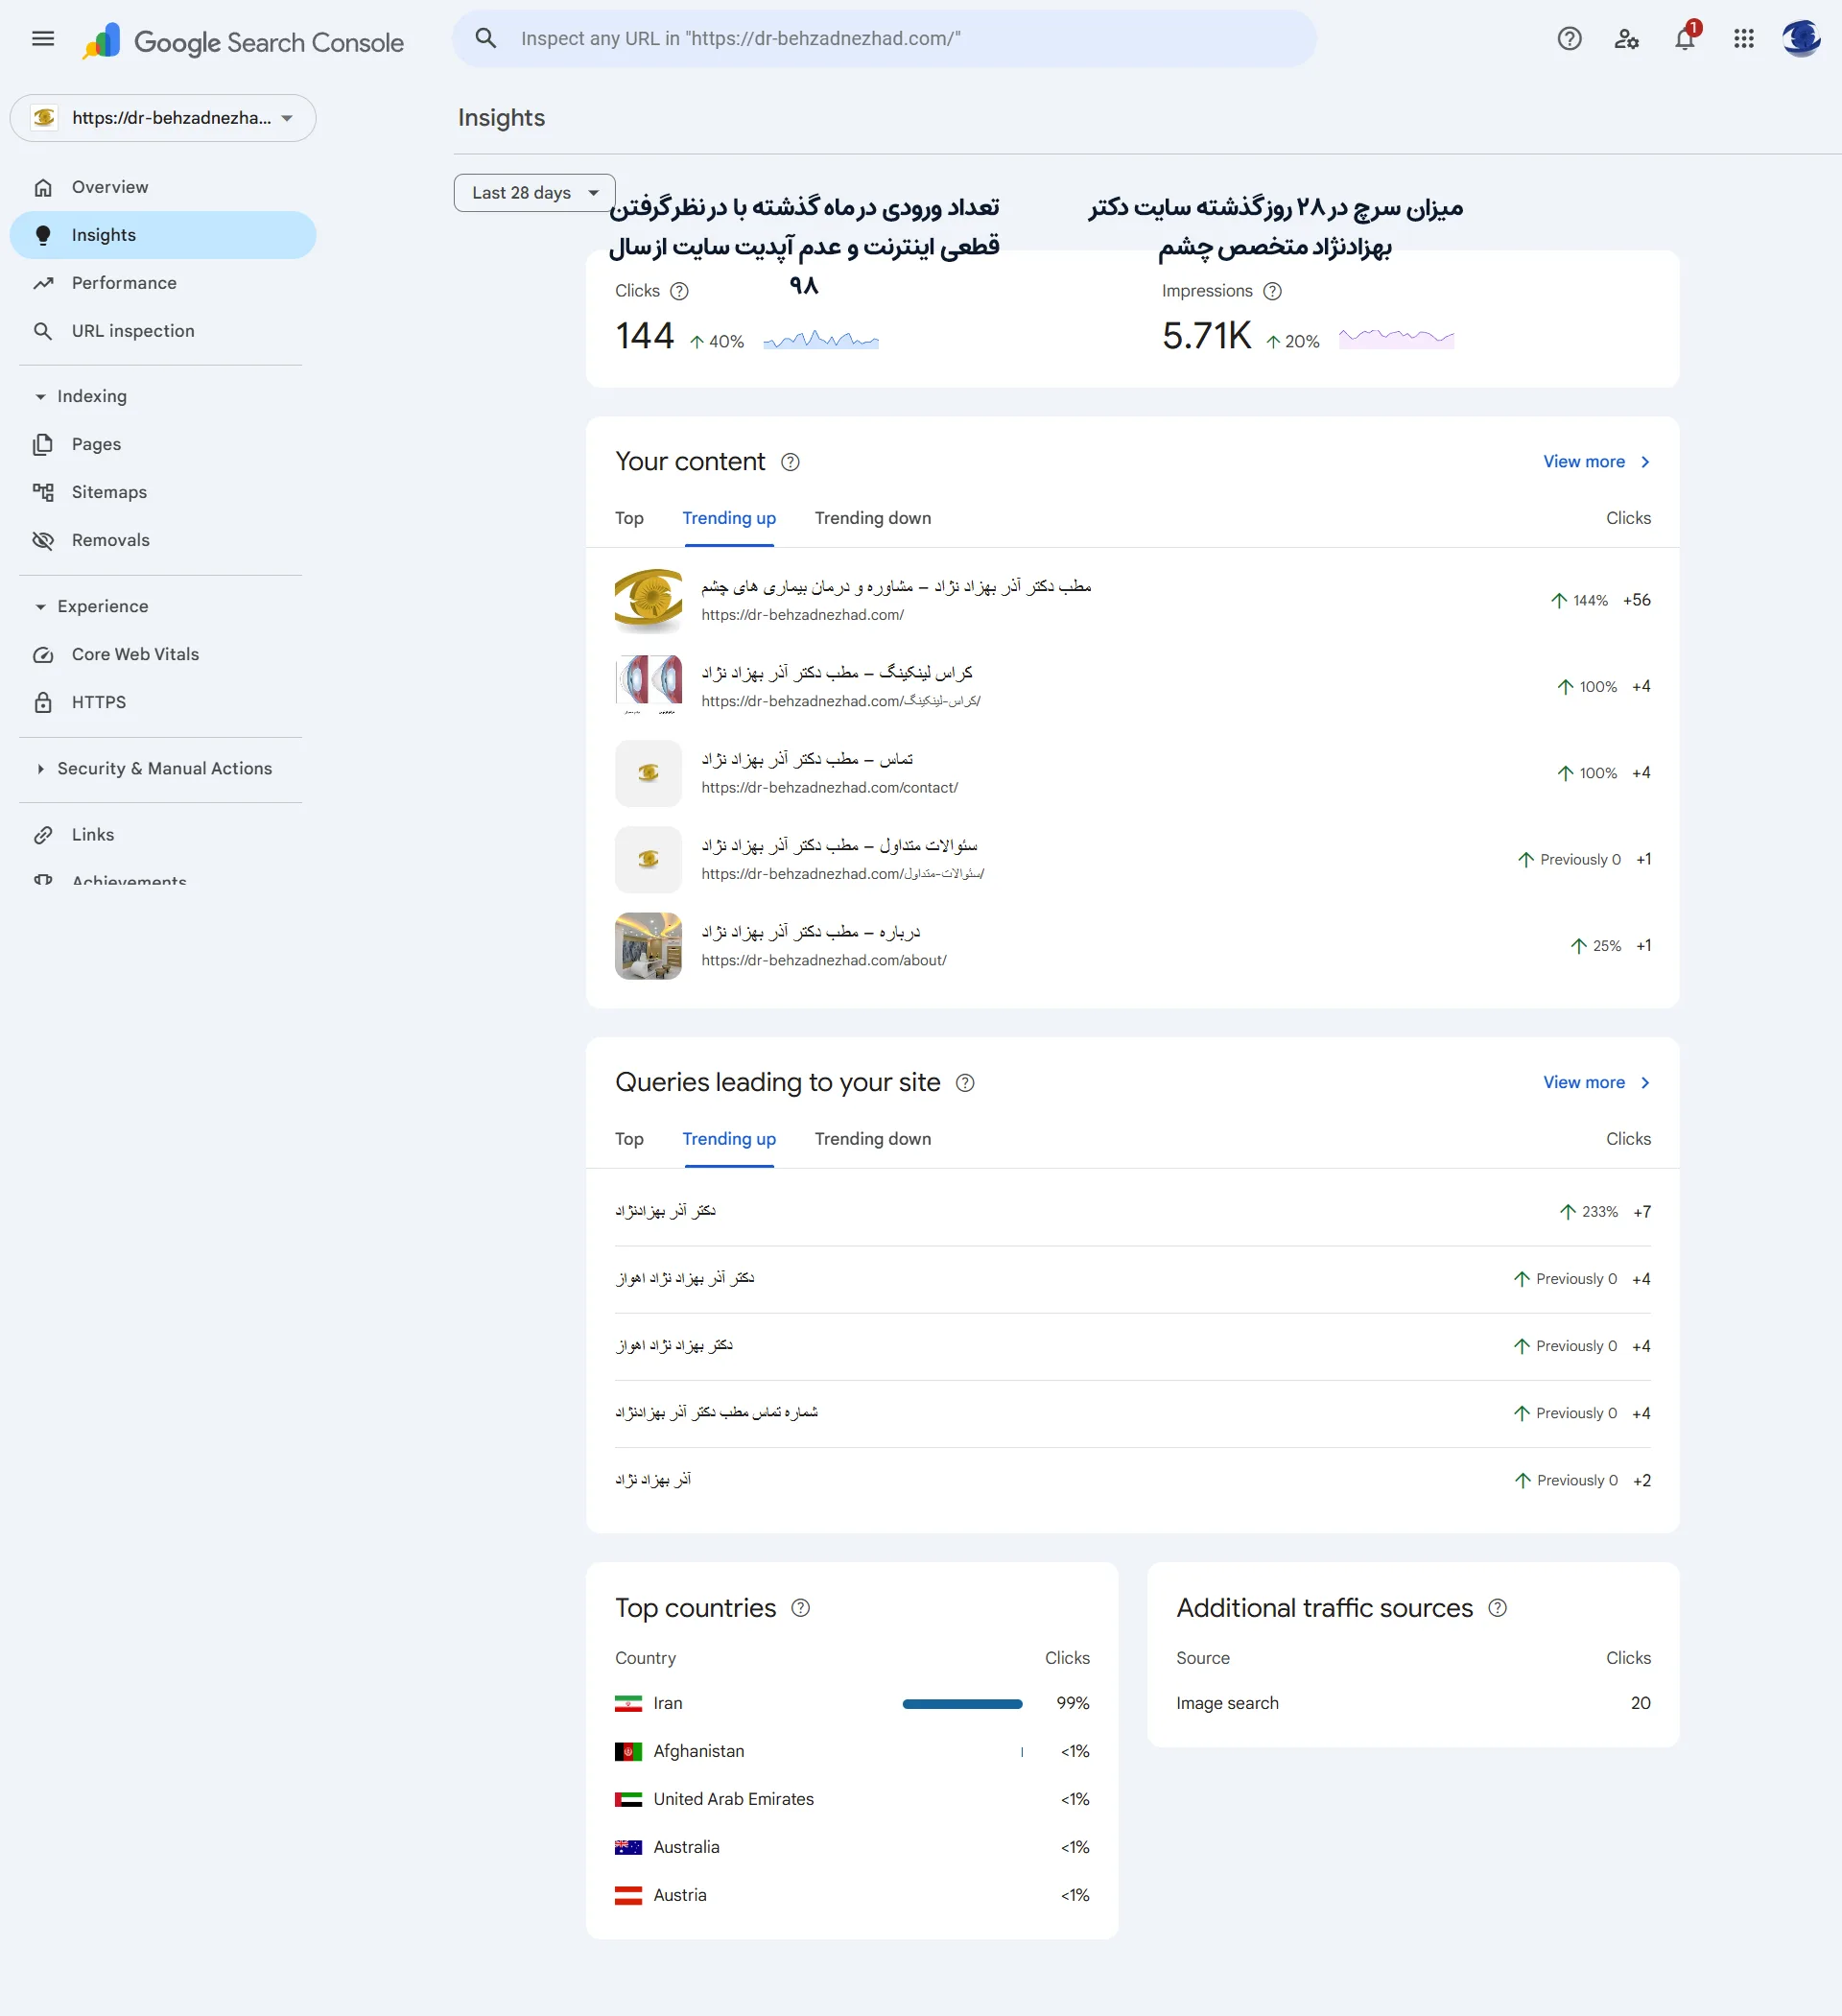
Task: Open Links report in sidebar
Action: tap(163, 835)
